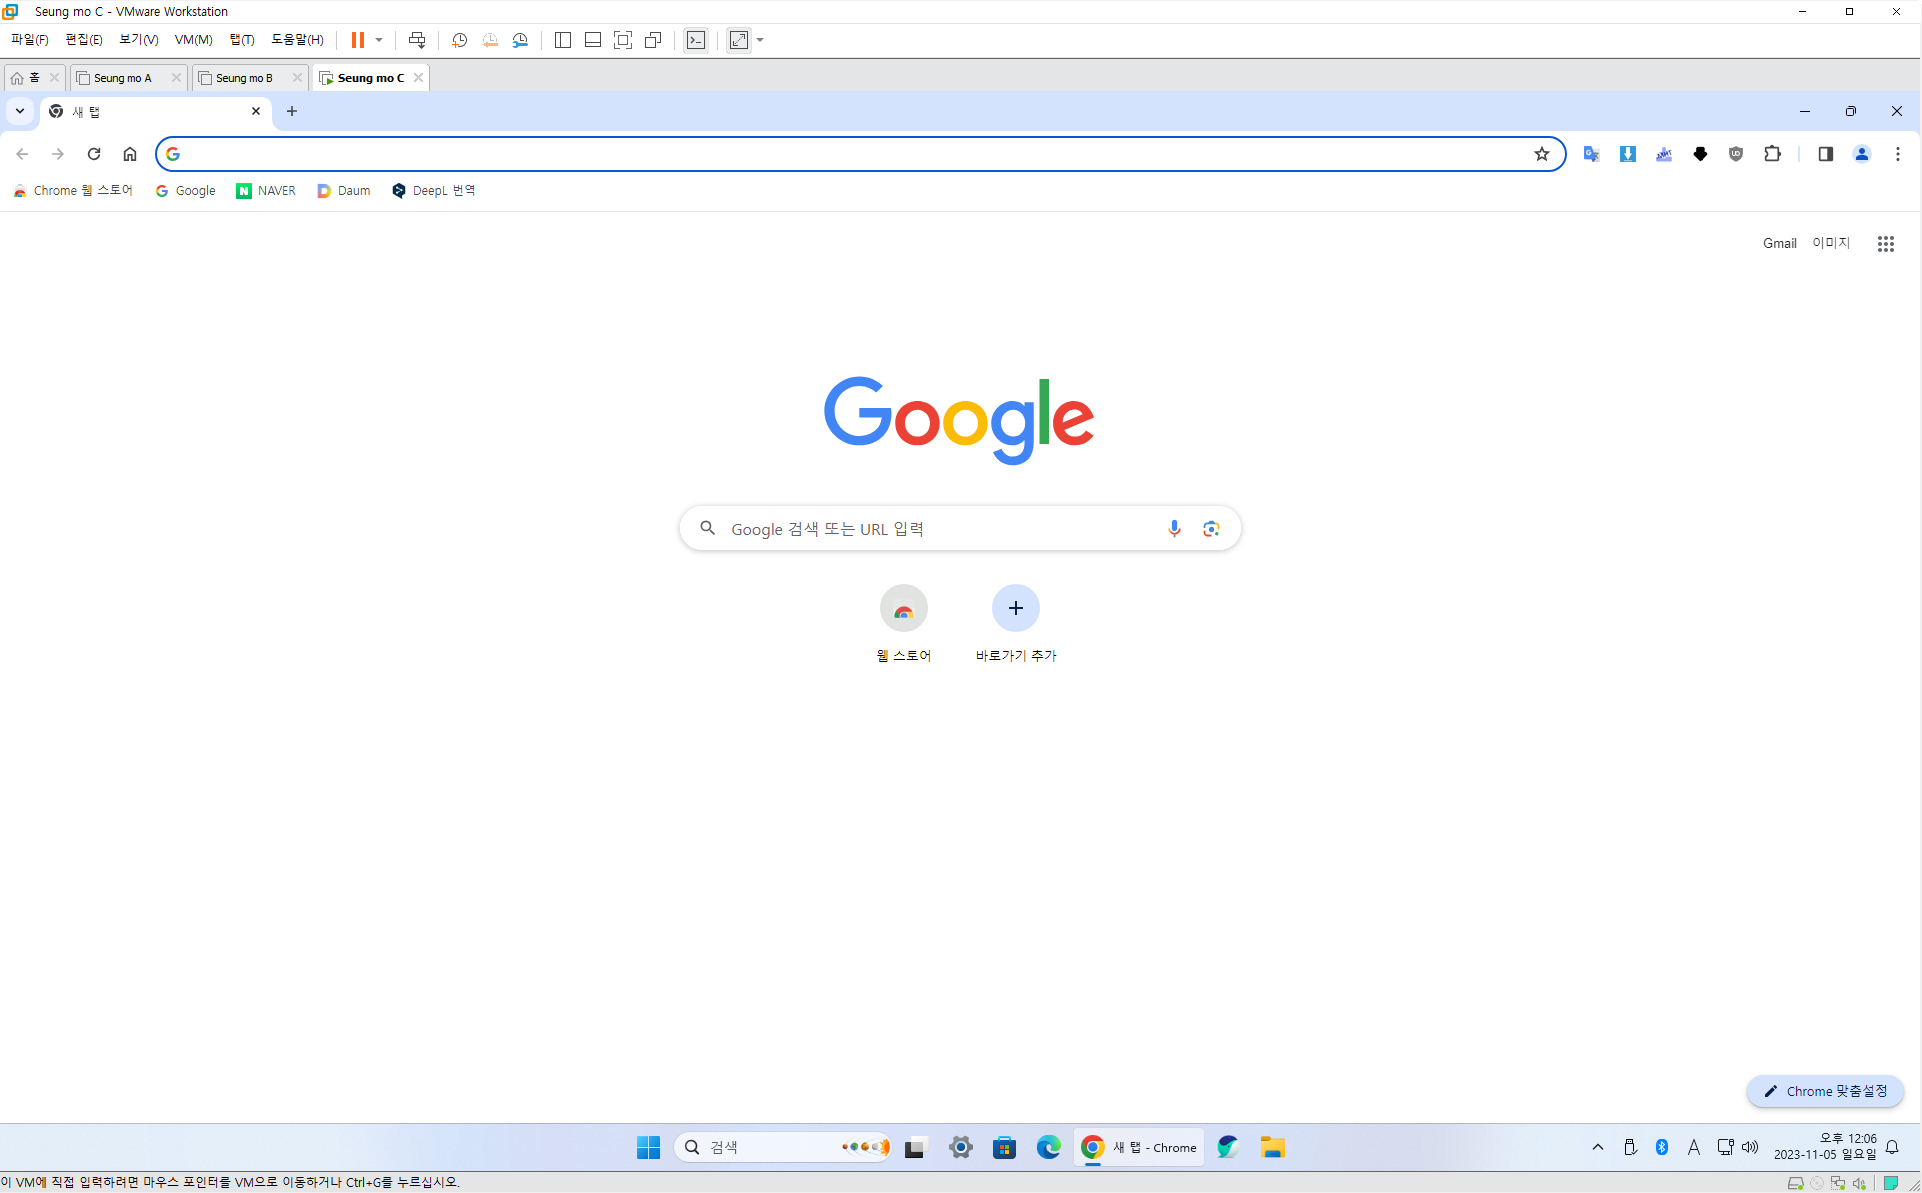Click the voice search microphone icon
The image size is (1922, 1193).
pyautogui.click(x=1174, y=528)
